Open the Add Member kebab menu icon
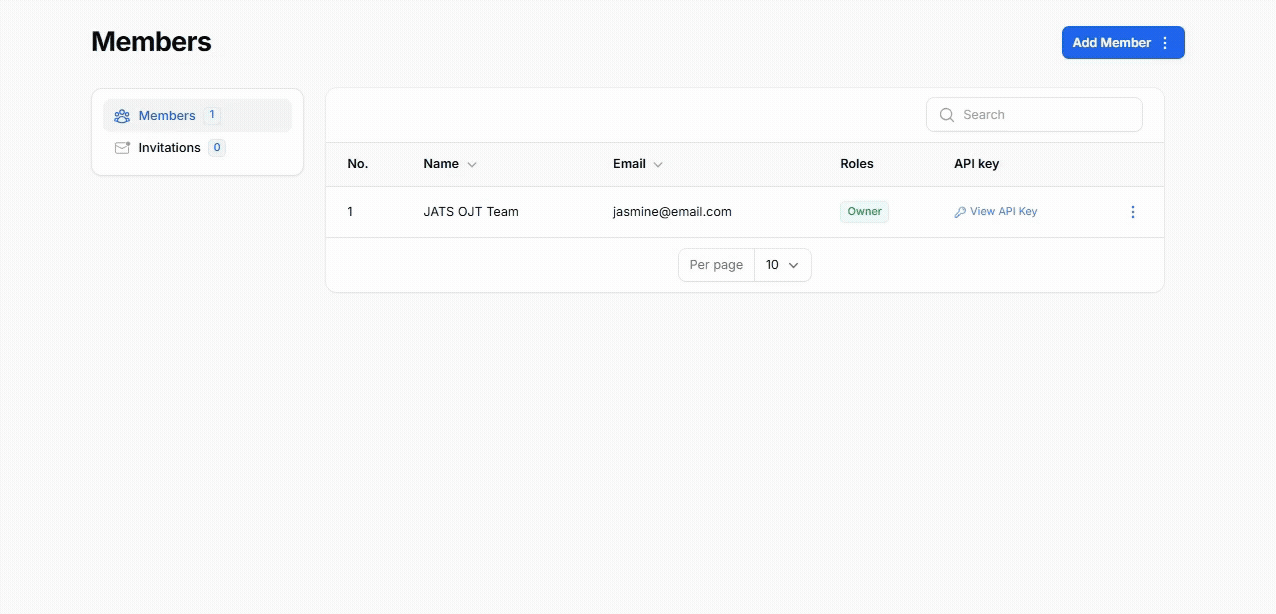Image resolution: width=1276 pixels, height=614 pixels. pos(1164,43)
